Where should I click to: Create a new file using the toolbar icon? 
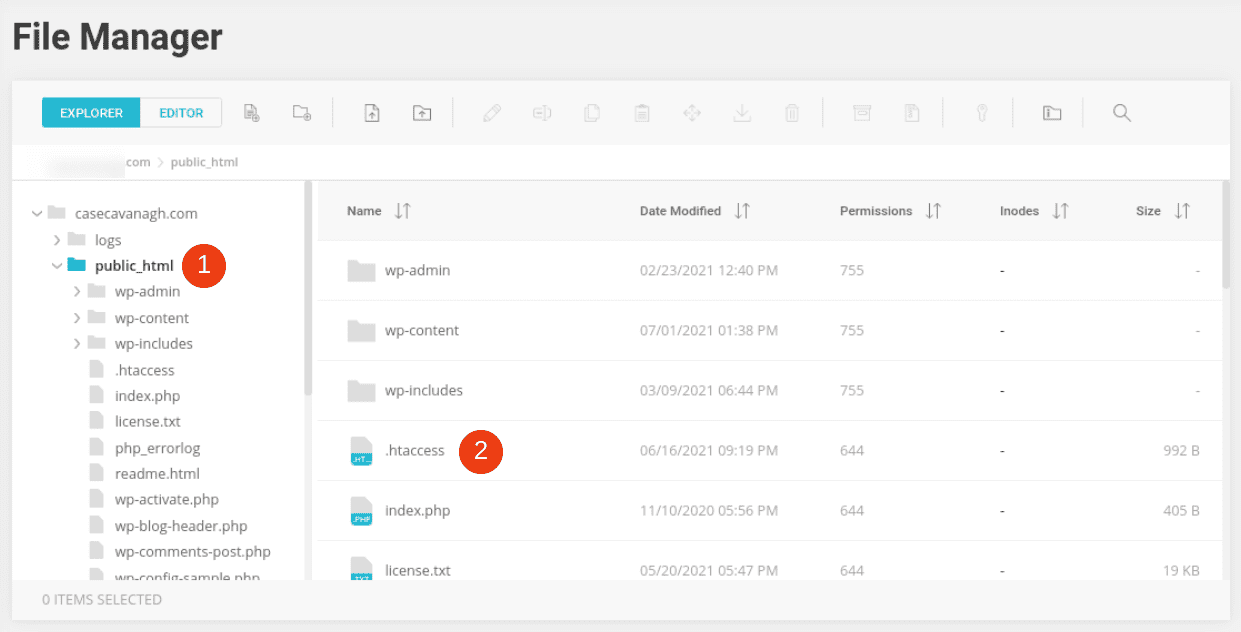251,112
